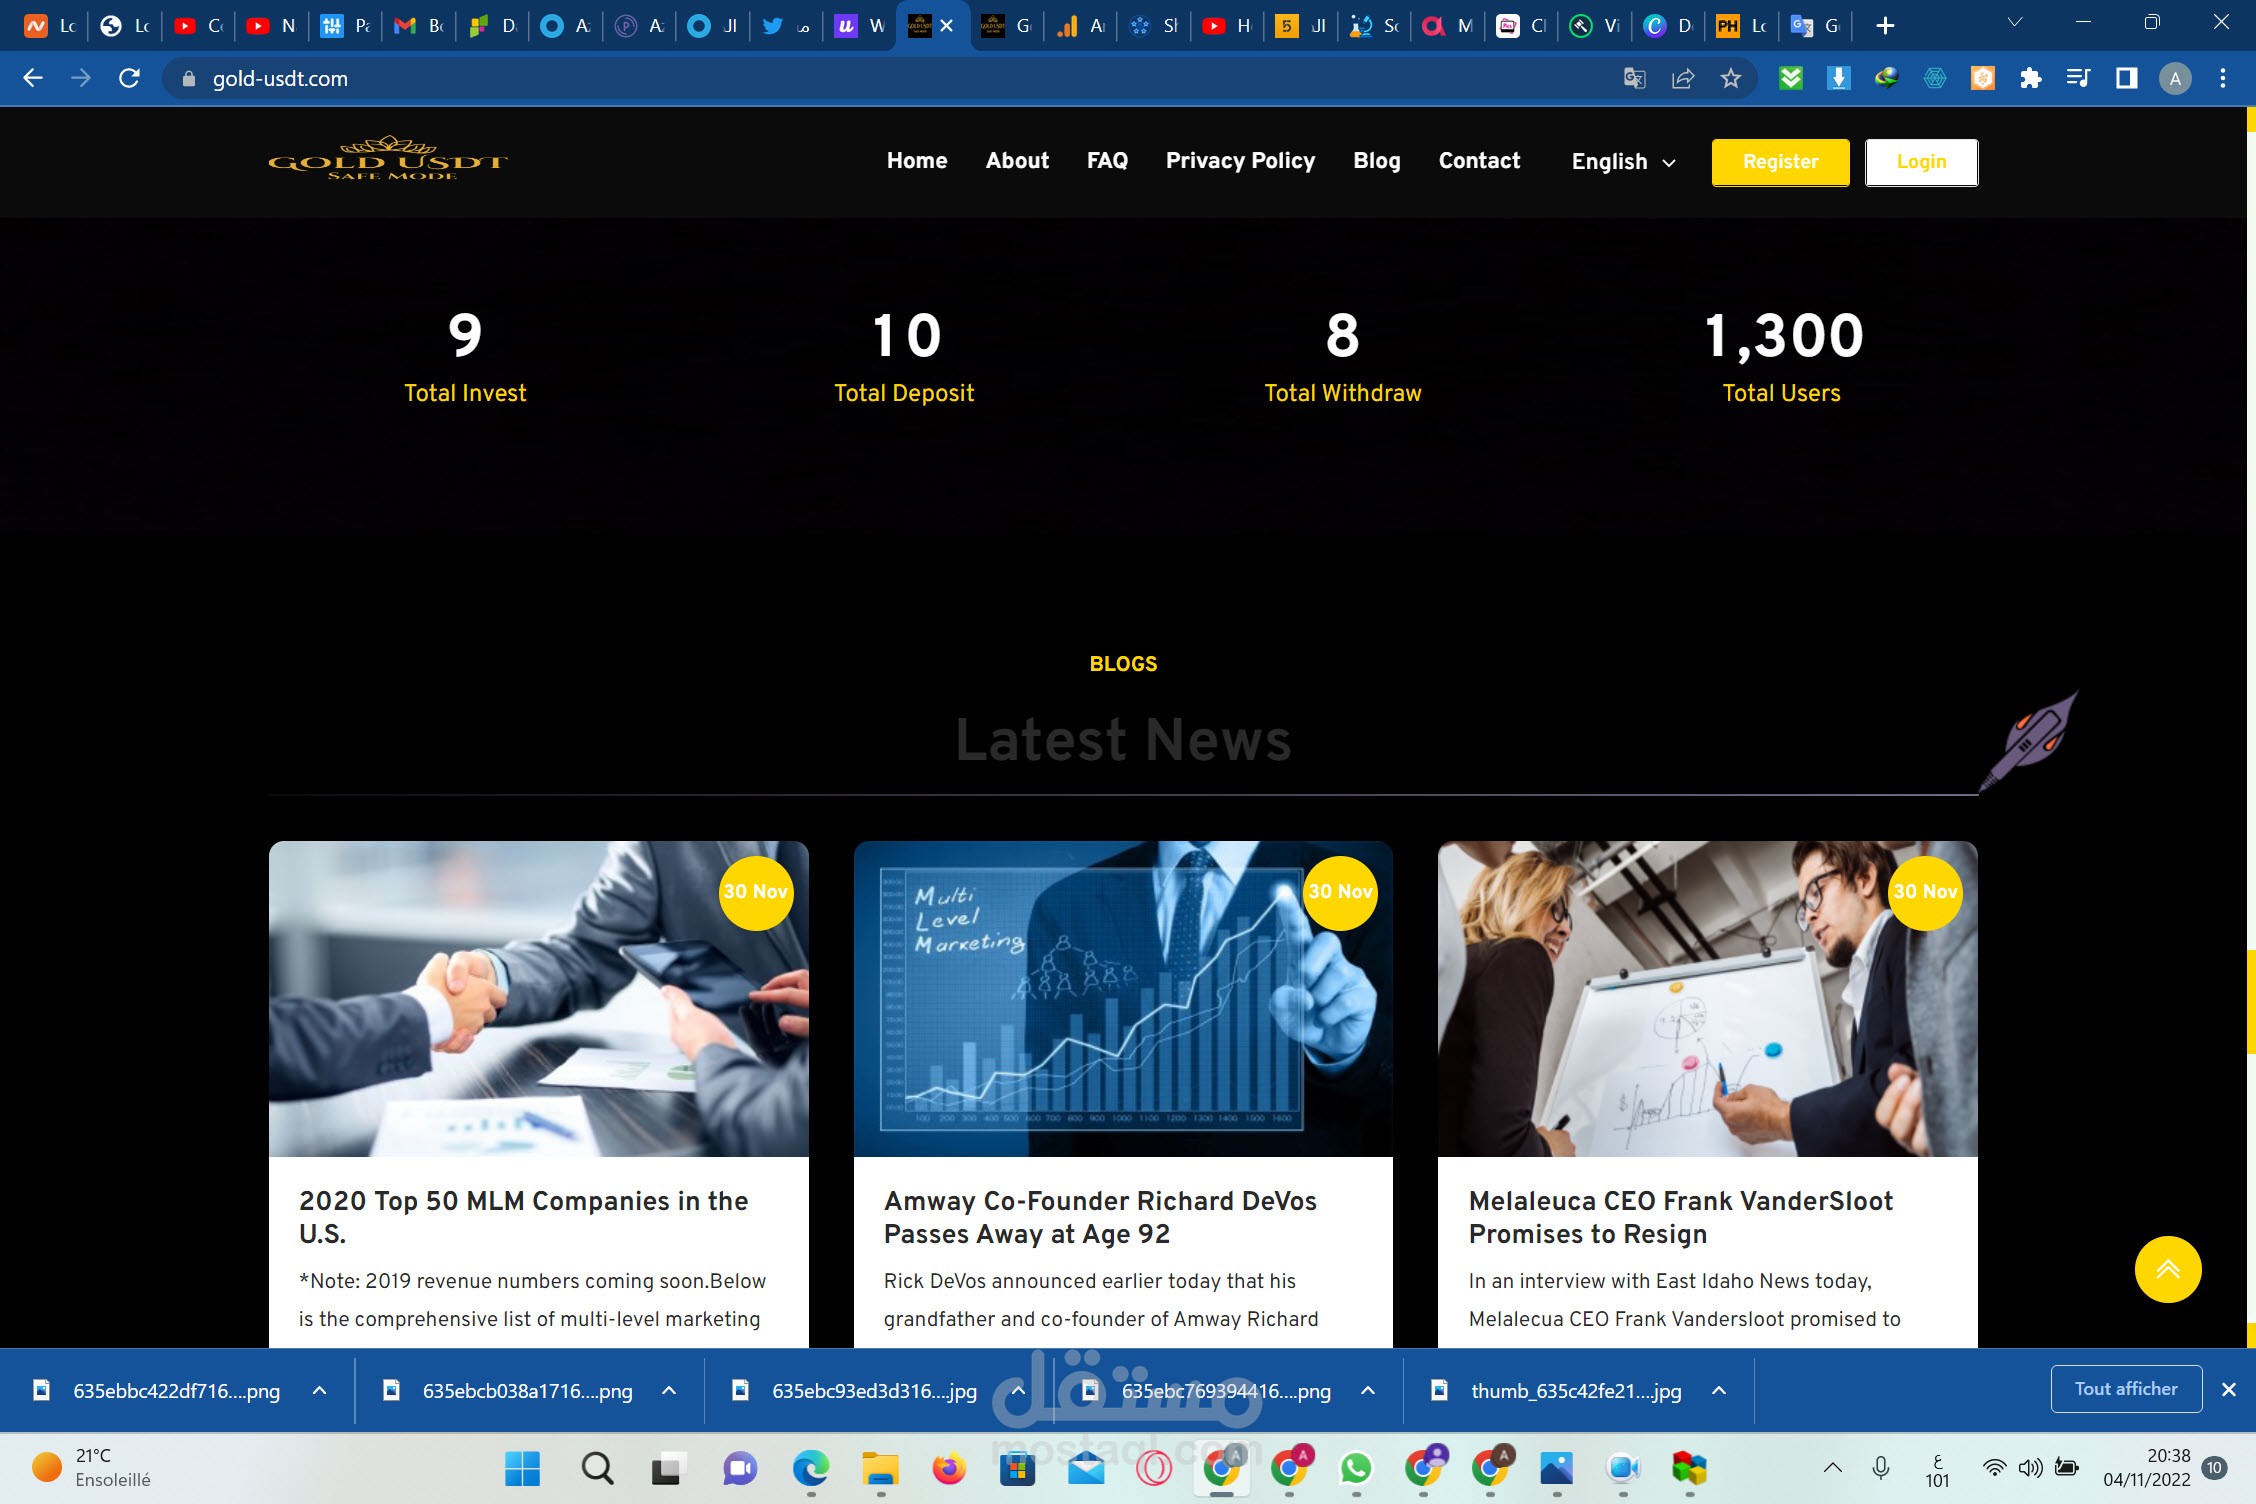
Task: Open WhatsApp from the taskbar
Action: pyautogui.click(x=1355, y=1468)
